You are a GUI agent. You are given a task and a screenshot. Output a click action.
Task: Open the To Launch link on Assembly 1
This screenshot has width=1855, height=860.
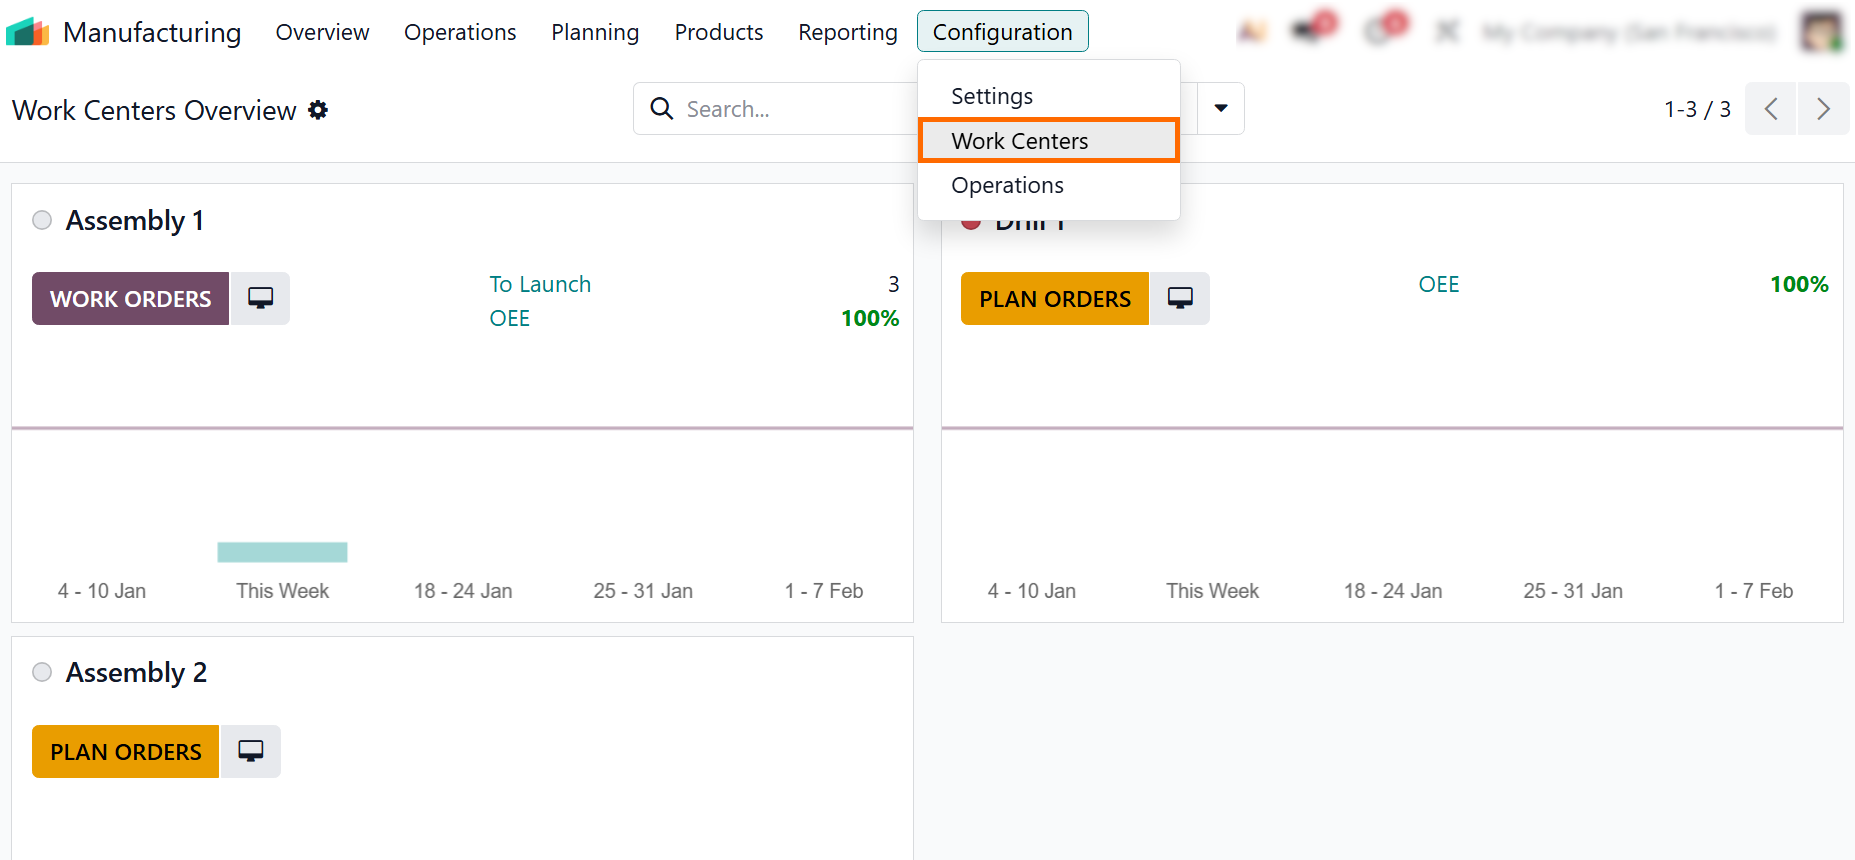coord(540,284)
